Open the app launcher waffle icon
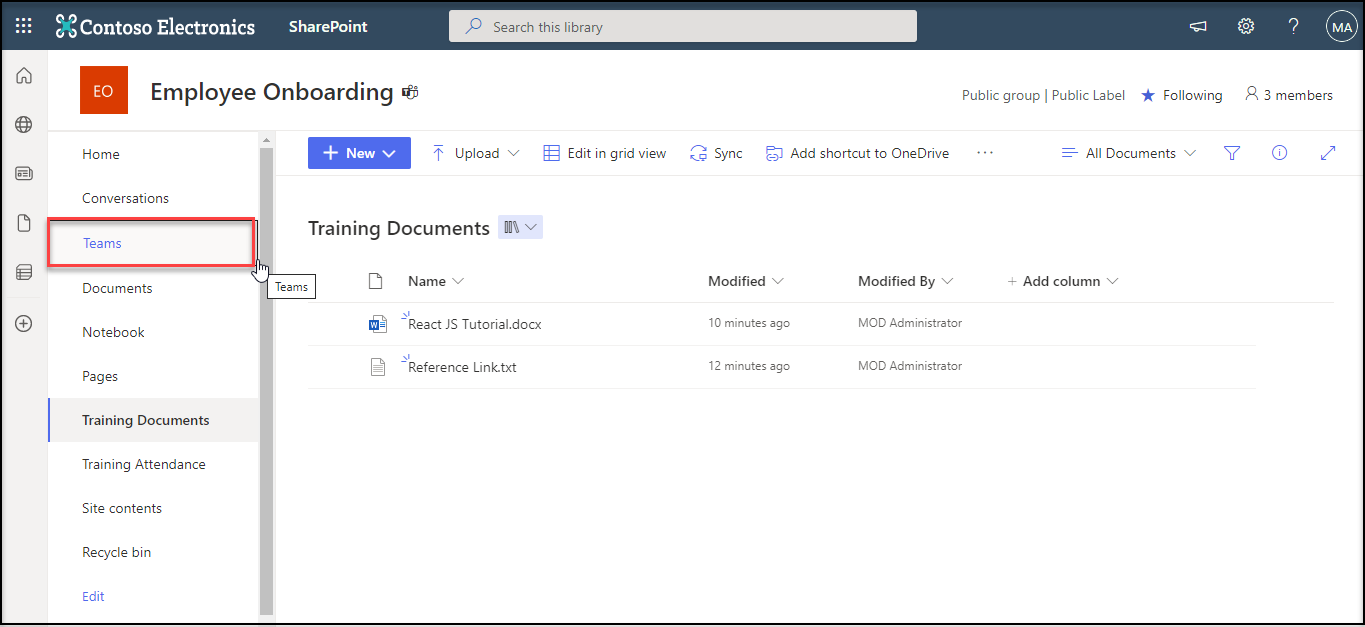Screen dimensions: 1365x627 [x=24, y=27]
